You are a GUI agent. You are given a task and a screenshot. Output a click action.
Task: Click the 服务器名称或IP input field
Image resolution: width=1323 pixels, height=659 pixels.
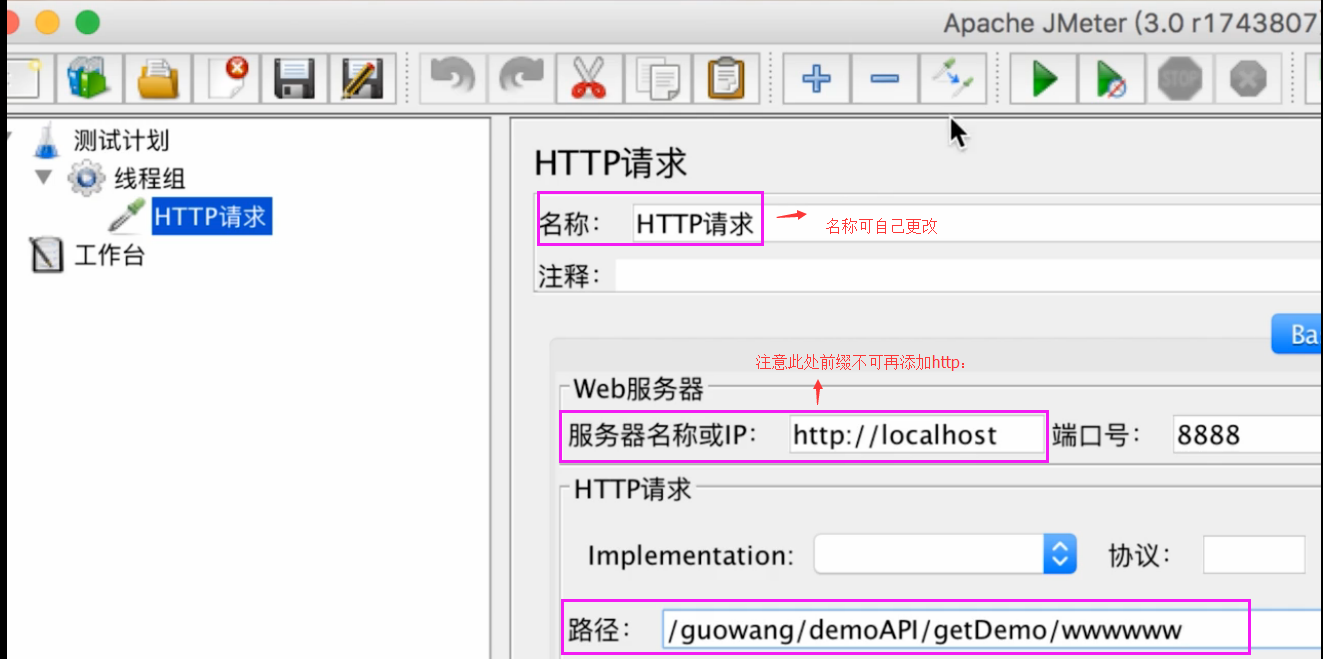point(915,435)
